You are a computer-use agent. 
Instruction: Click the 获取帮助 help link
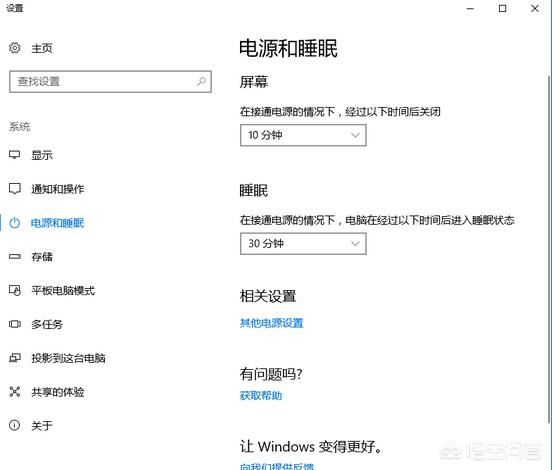point(261,396)
